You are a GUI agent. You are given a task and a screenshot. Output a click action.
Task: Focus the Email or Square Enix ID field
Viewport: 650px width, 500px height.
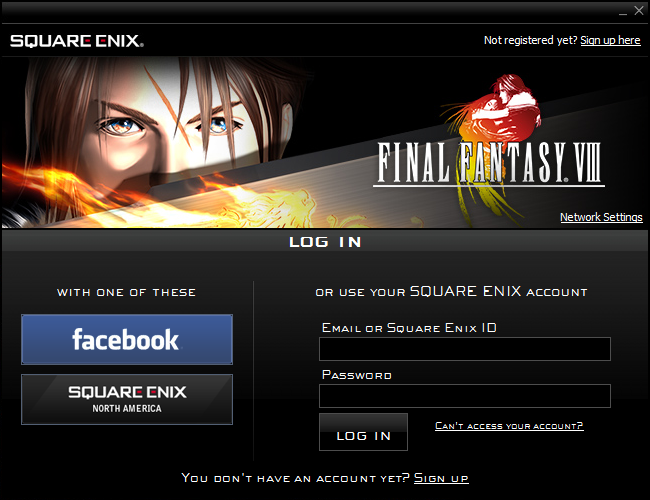(465, 349)
